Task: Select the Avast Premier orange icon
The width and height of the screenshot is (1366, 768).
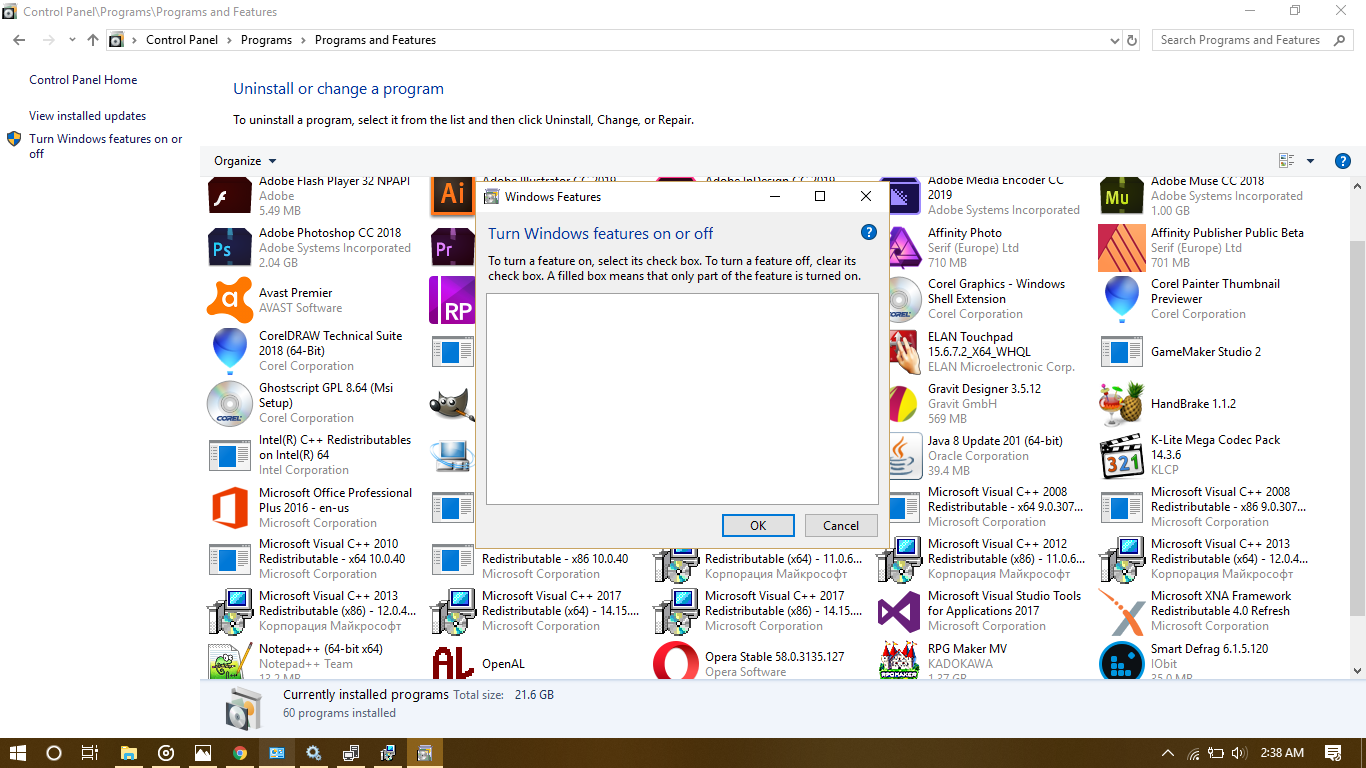Action: tap(229, 300)
